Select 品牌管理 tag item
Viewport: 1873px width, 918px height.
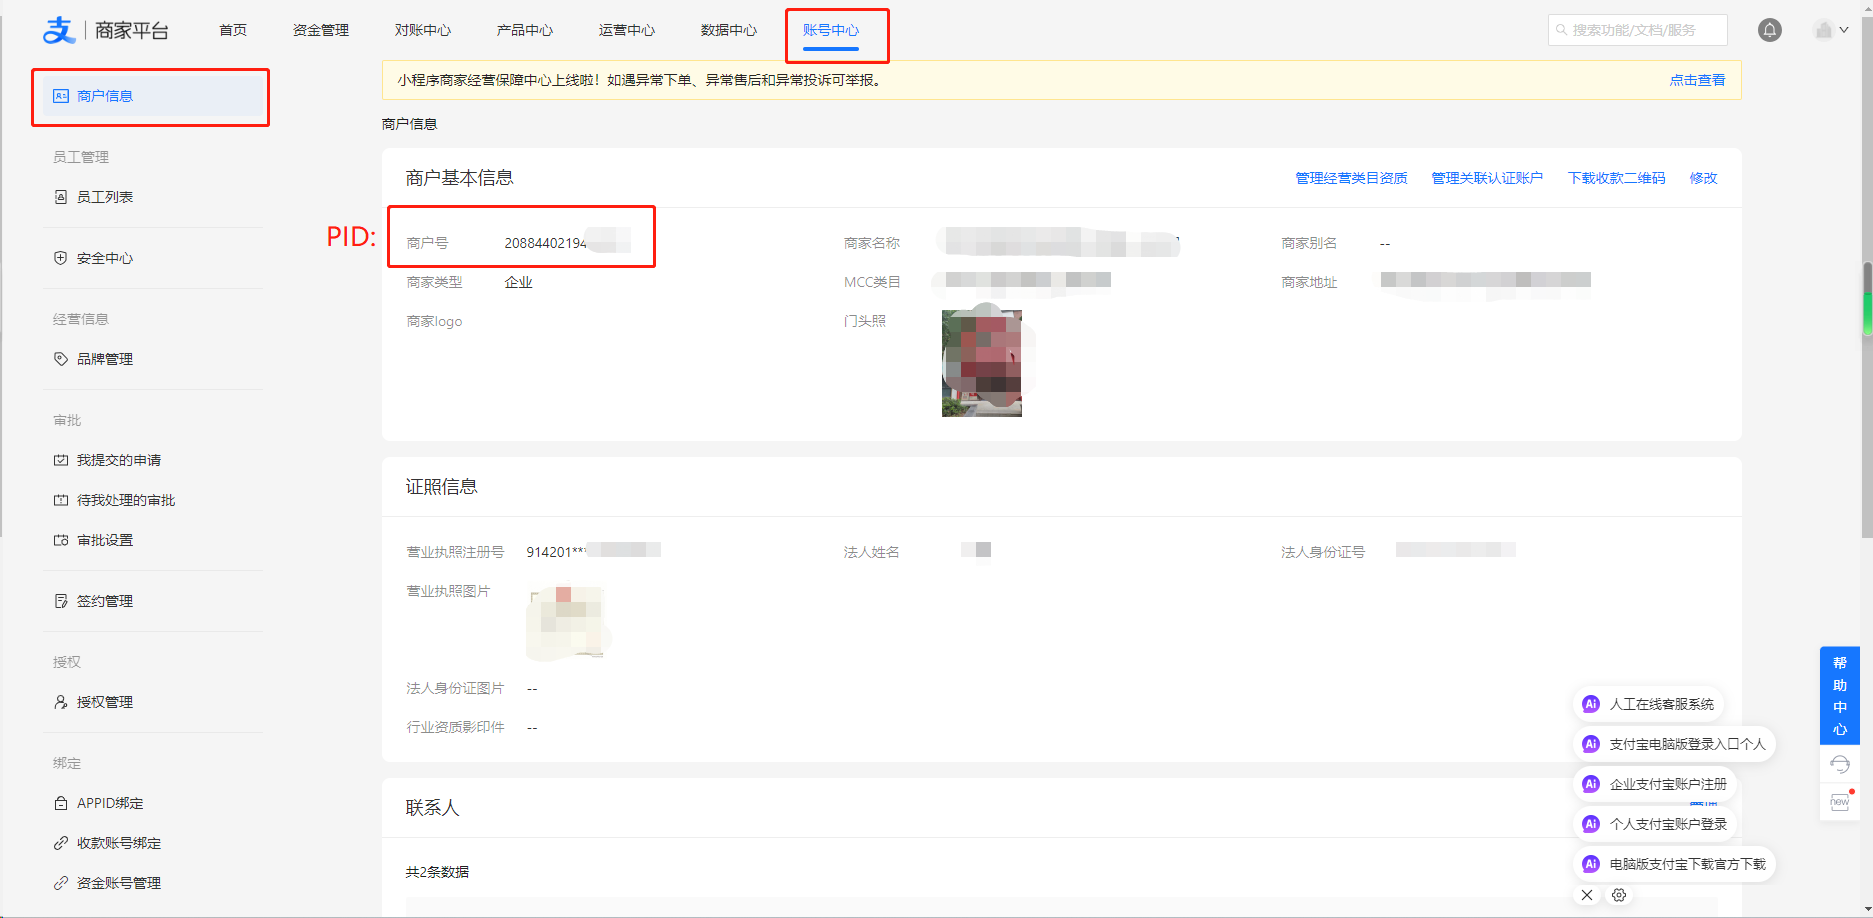coord(104,359)
